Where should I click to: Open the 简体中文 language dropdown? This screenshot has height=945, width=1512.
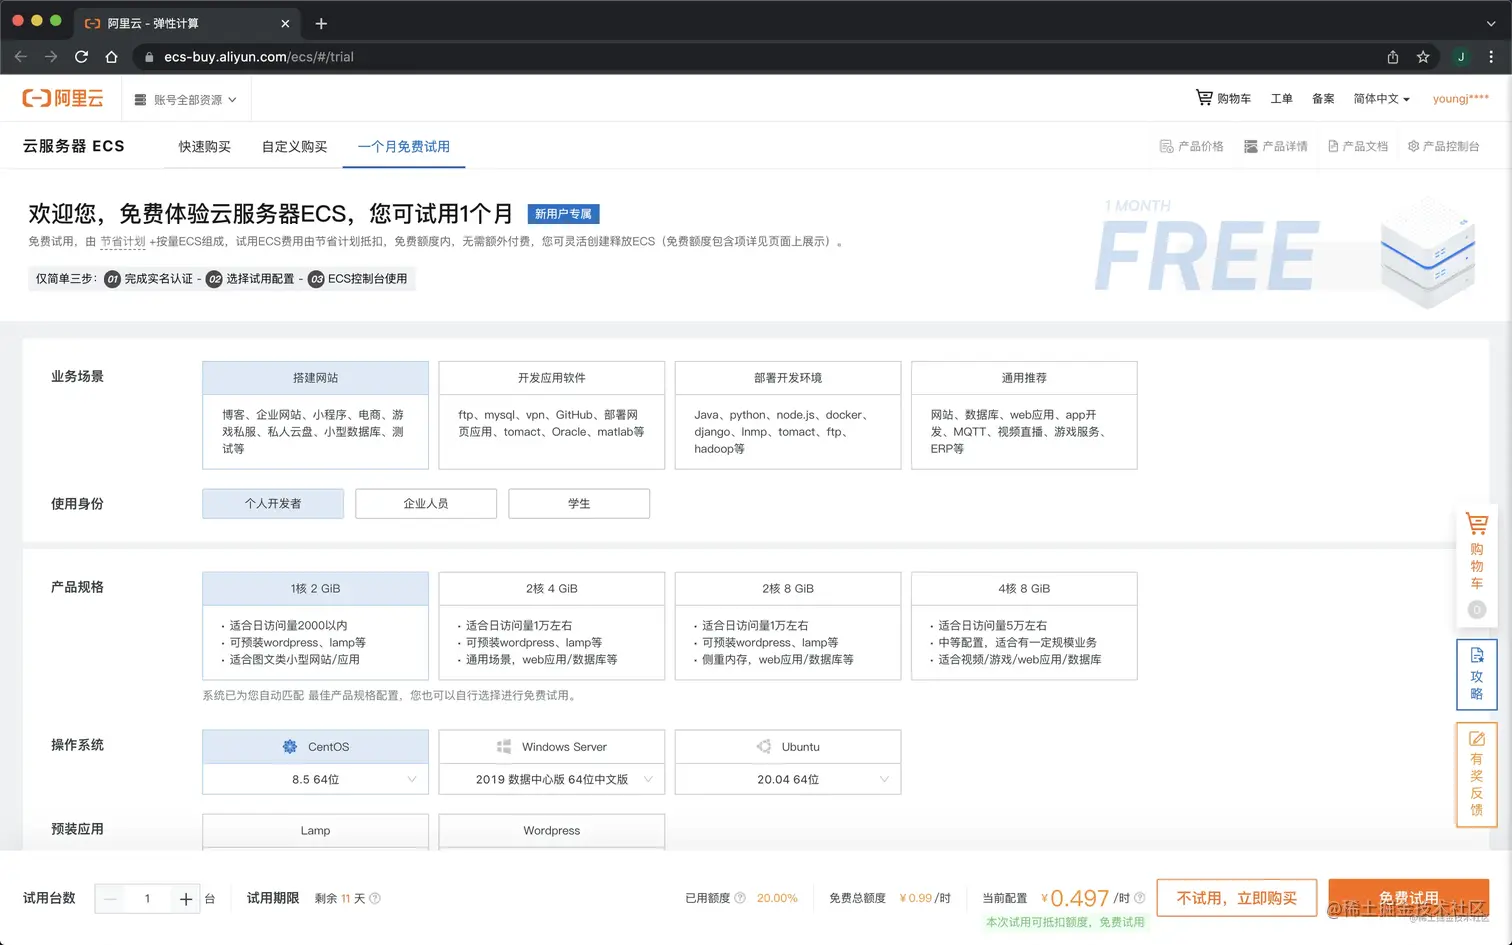(x=1382, y=98)
